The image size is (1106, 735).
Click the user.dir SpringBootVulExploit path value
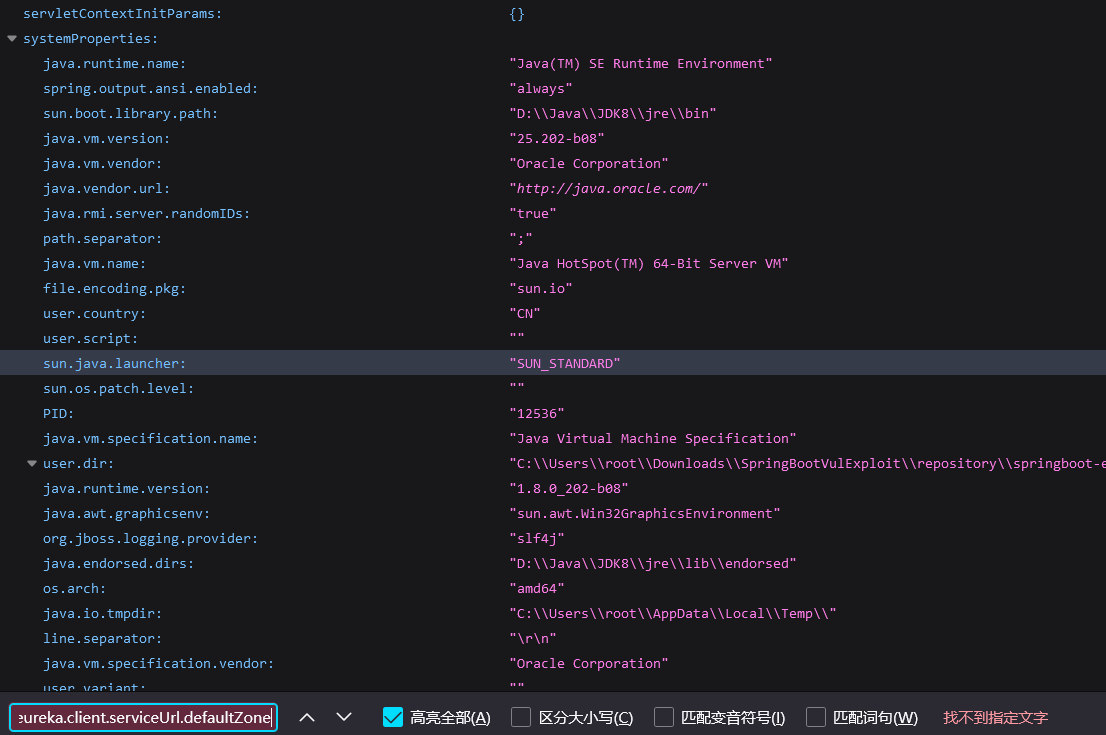[x=808, y=463]
